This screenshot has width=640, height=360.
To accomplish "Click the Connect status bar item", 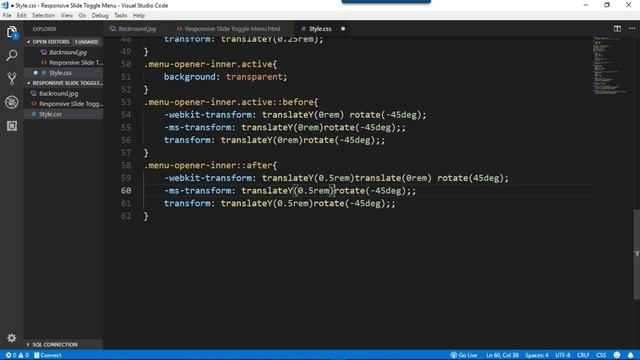I will pos(48,355).
